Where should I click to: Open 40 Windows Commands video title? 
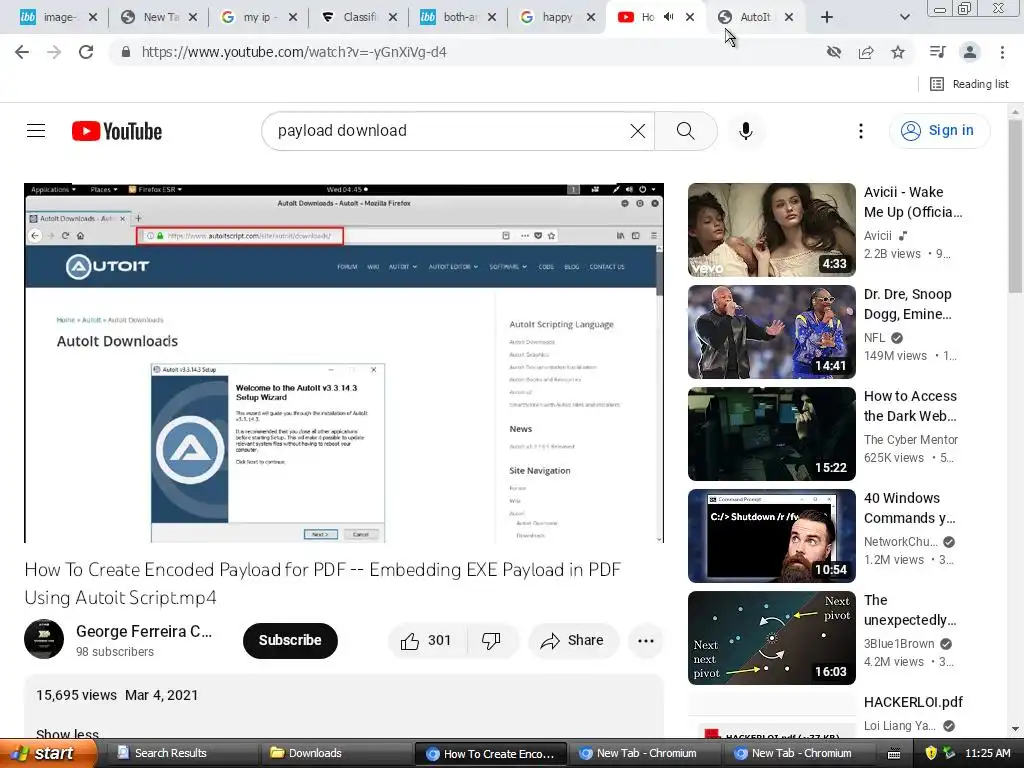(x=910, y=508)
